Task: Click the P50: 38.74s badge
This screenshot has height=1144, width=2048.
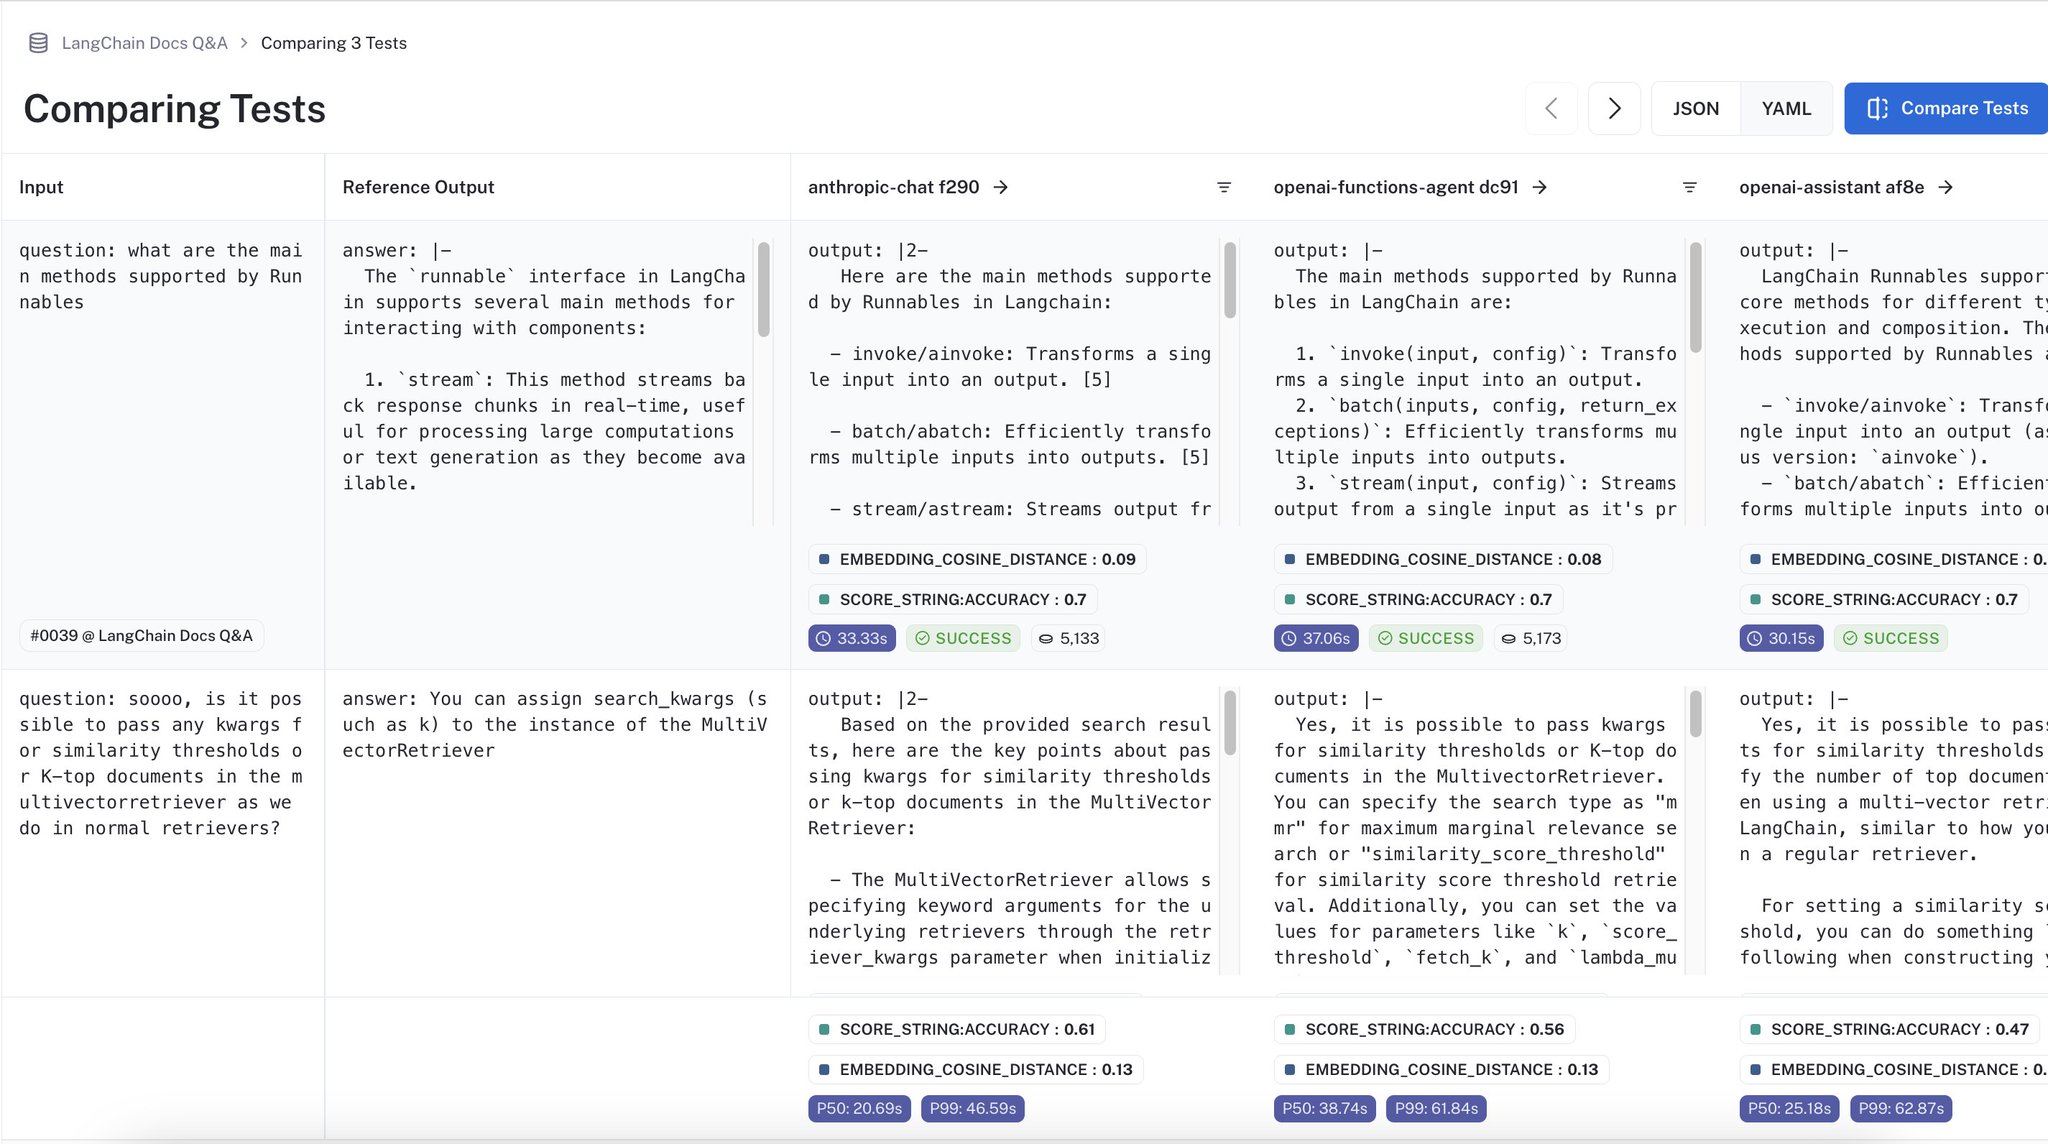Action: click(1325, 1108)
